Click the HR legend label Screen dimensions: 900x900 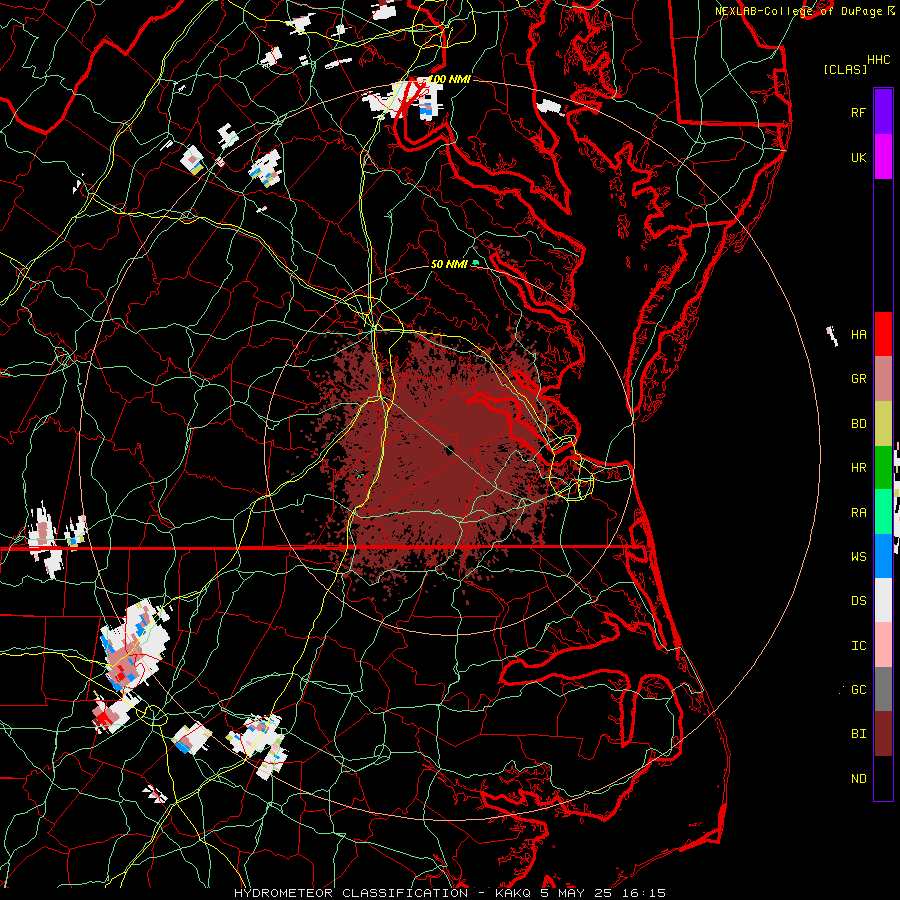(x=858, y=468)
